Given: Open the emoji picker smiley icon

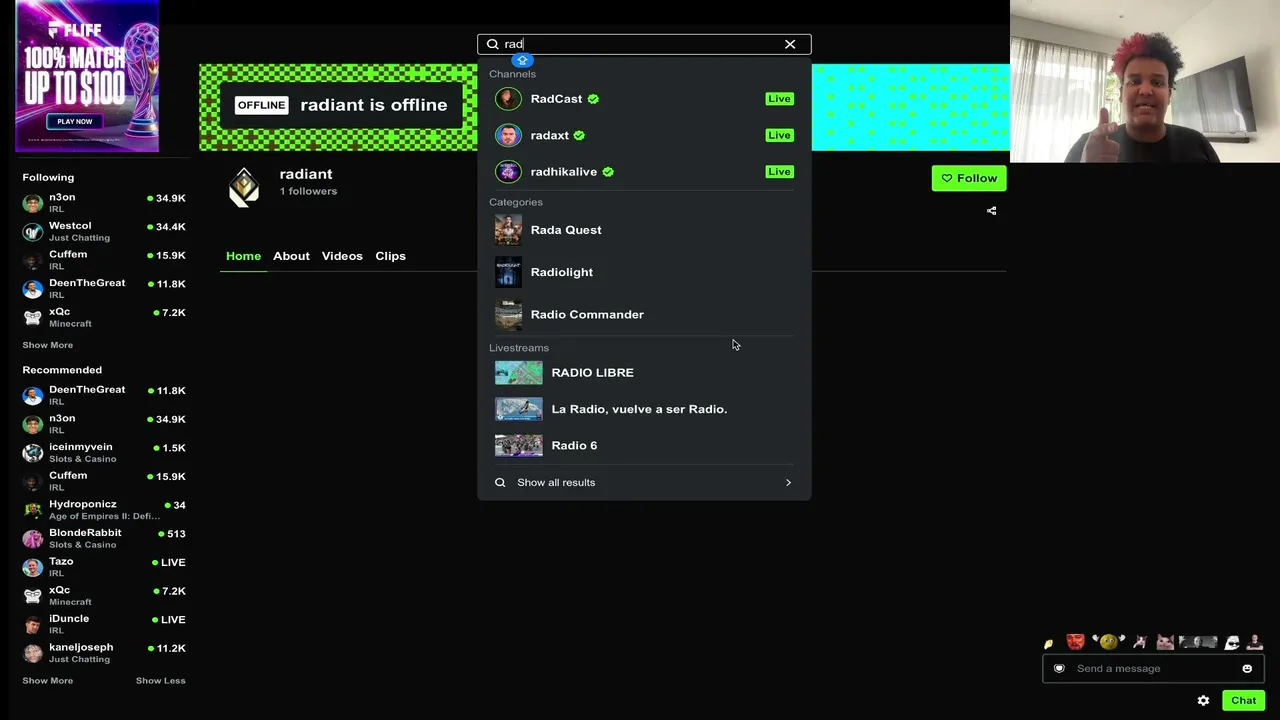Looking at the screenshot, I should point(1247,669).
